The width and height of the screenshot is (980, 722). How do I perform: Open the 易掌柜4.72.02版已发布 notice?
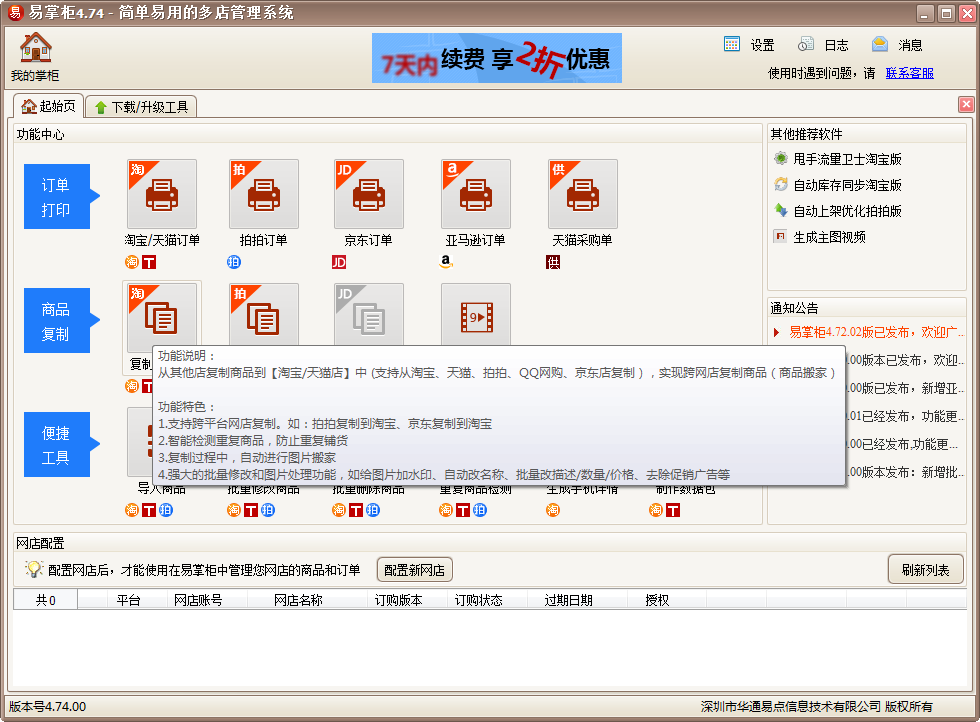[876, 332]
